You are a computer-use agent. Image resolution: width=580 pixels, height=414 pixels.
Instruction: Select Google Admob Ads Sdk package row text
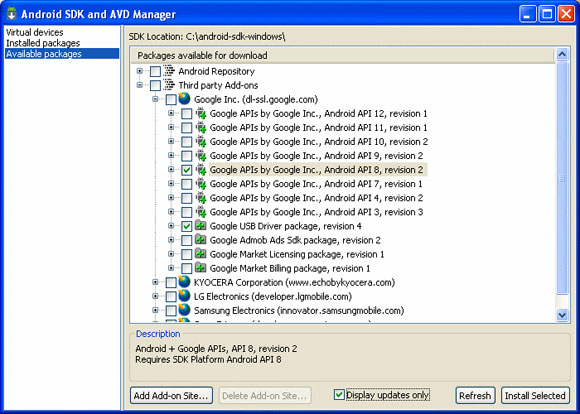295,240
